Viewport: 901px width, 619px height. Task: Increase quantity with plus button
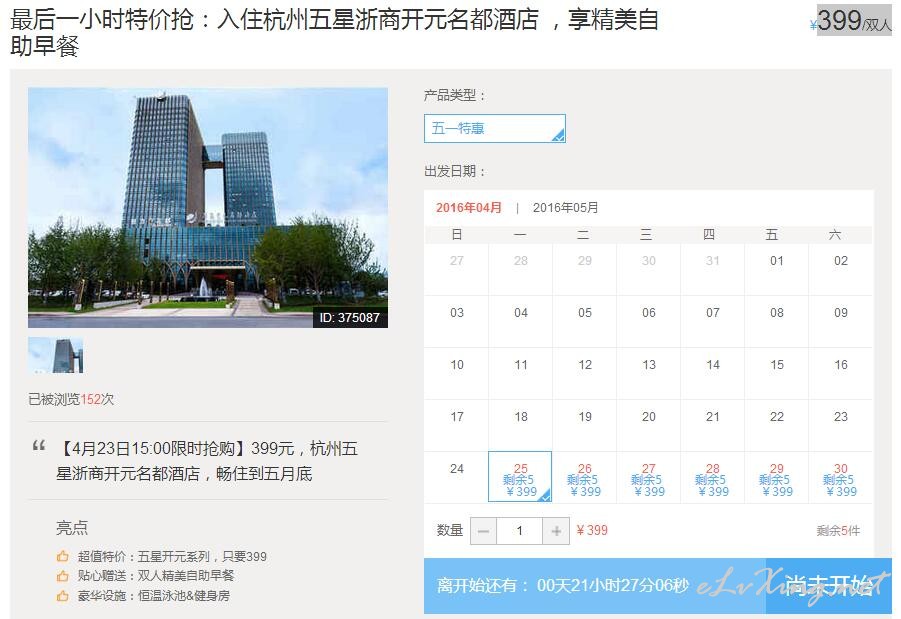[x=556, y=531]
